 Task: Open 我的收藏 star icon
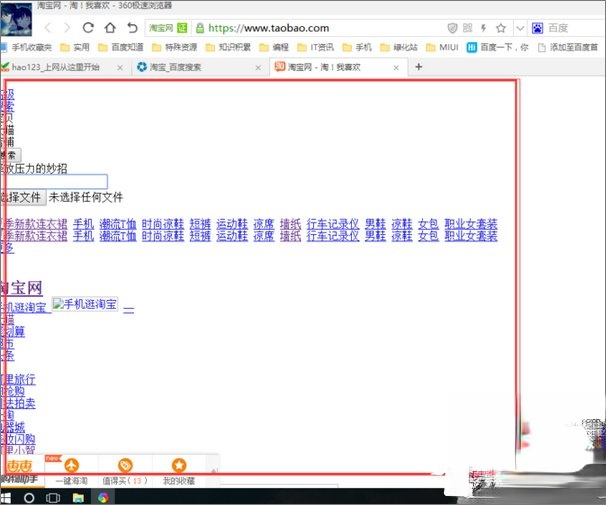point(179,466)
